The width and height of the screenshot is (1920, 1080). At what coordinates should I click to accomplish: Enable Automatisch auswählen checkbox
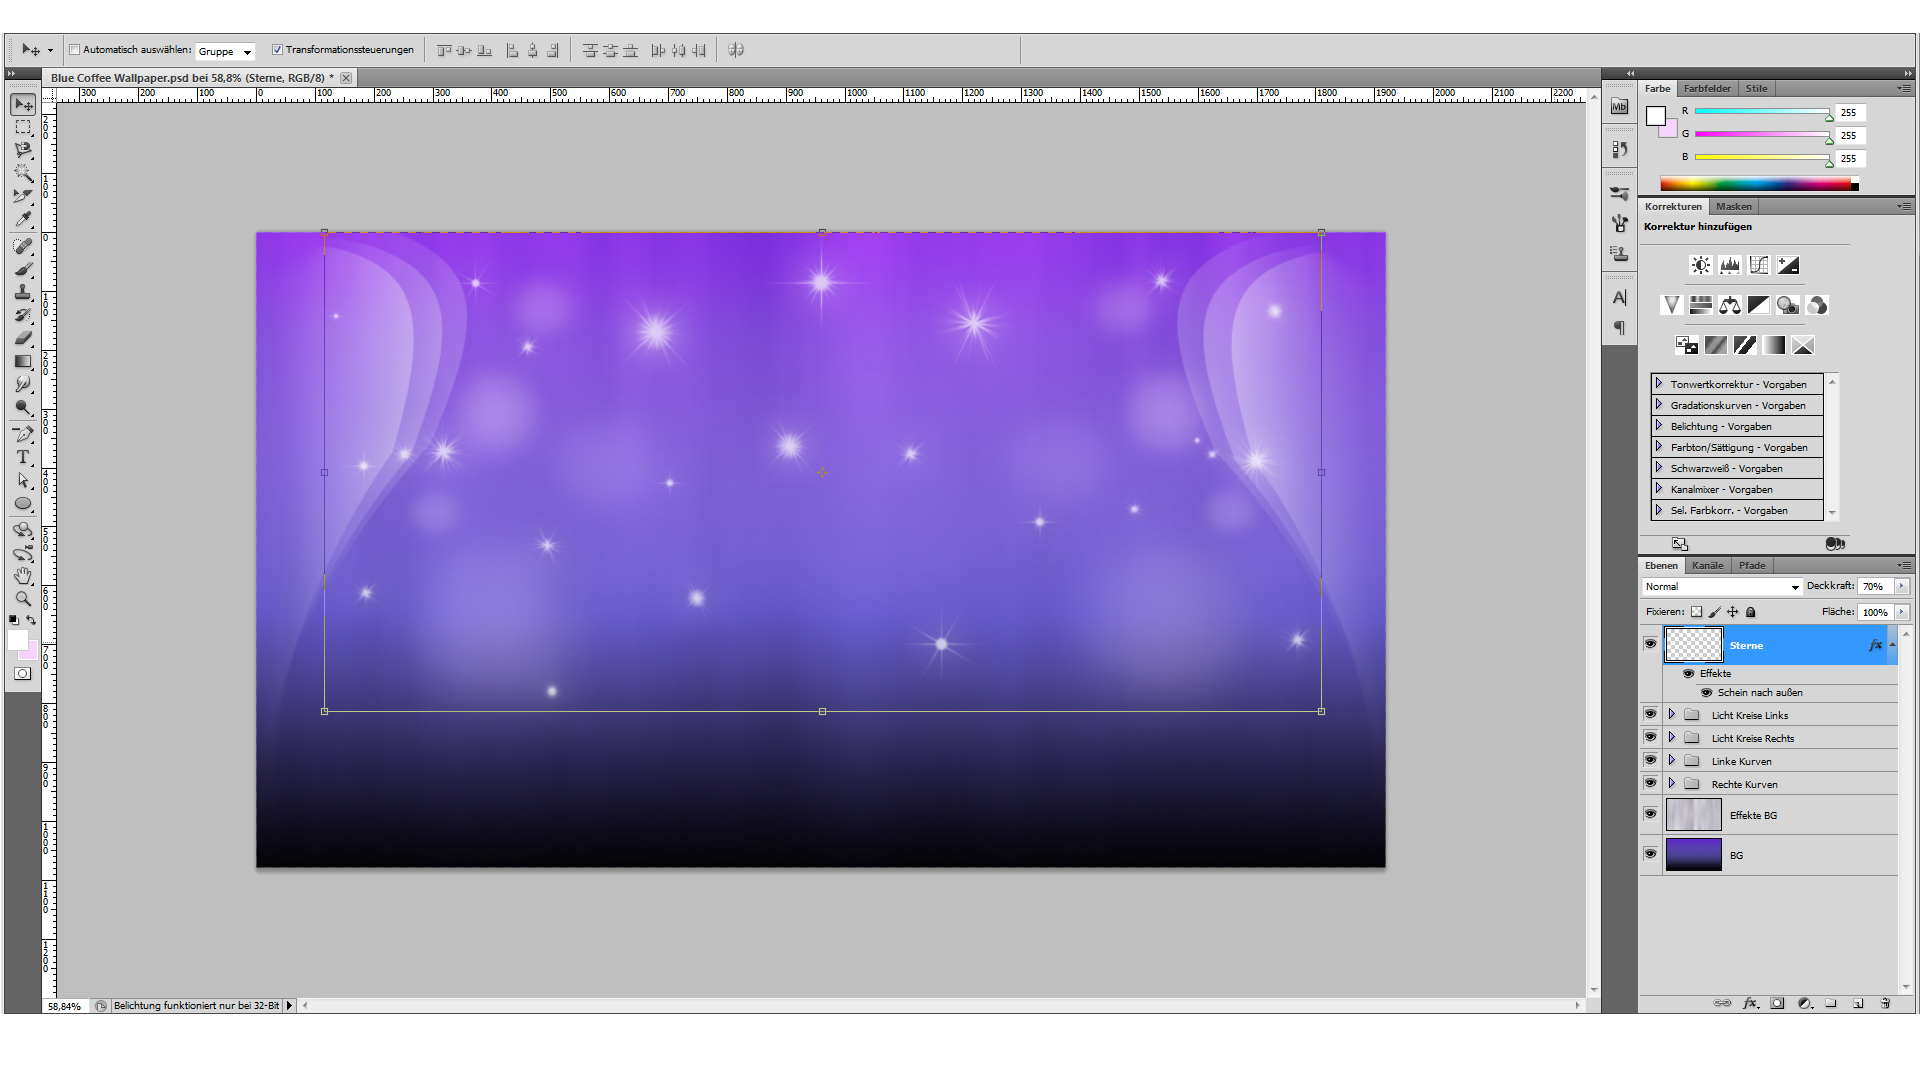coord(74,50)
